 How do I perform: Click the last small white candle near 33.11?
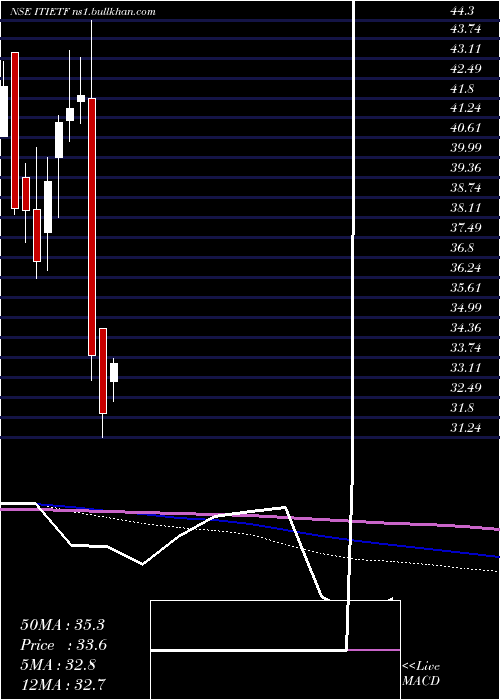[114, 372]
